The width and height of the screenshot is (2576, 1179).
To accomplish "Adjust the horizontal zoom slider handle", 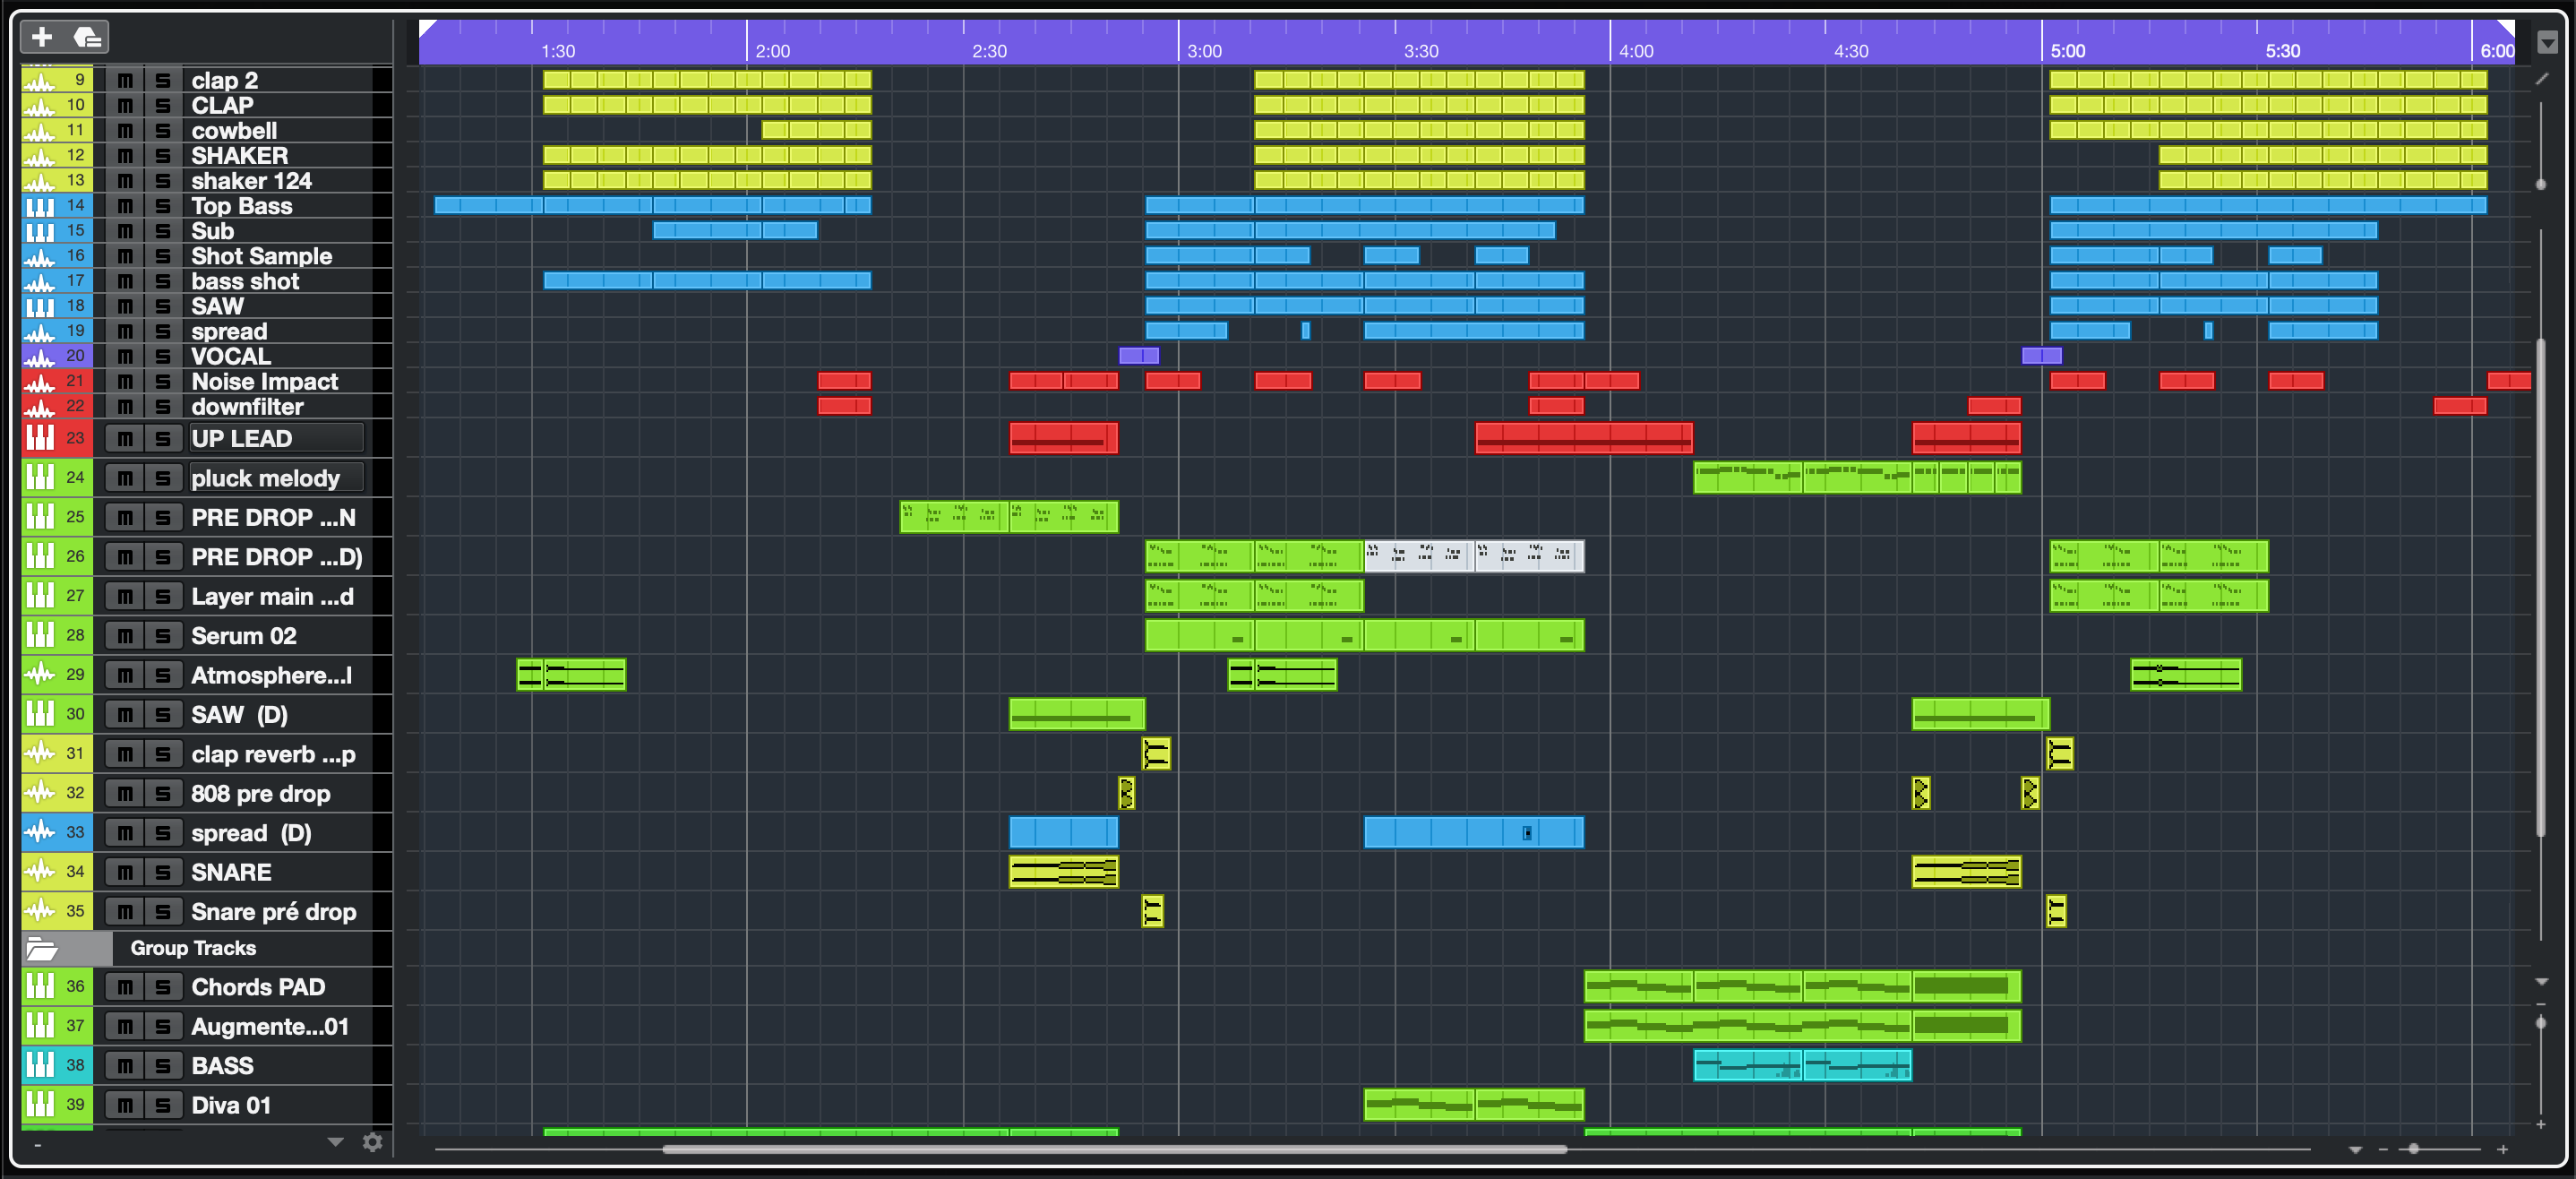I will click(x=2414, y=1149).
